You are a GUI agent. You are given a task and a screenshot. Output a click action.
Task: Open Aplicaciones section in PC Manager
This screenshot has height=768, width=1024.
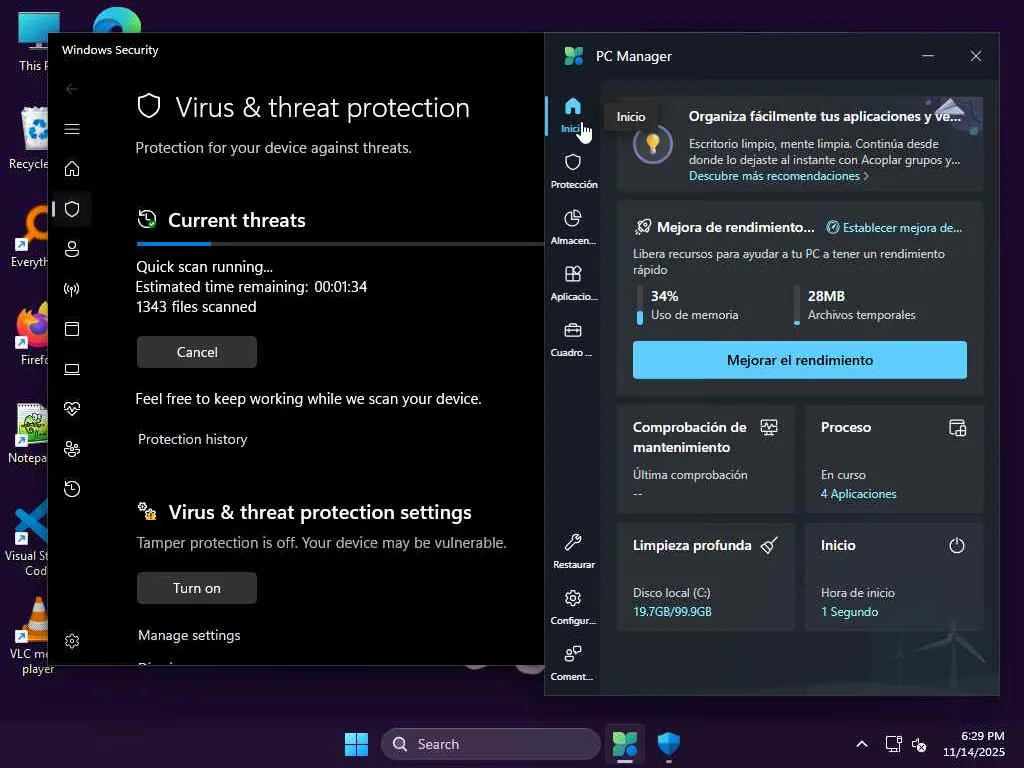coord(573,283)
